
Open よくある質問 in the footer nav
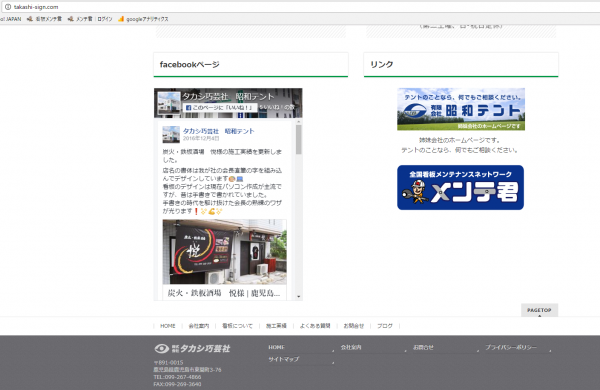315,326
